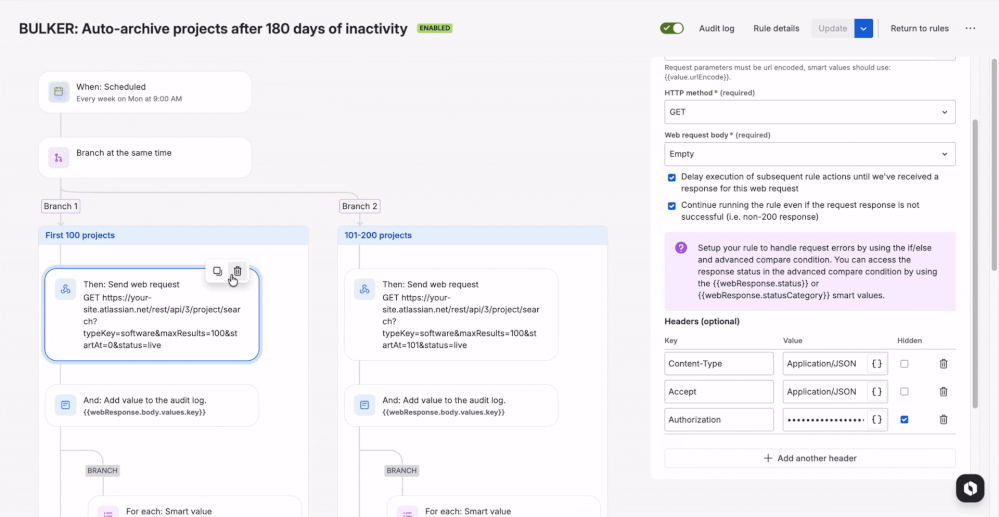
Task: Click the Branch at the same time icon
Action: 59,157
